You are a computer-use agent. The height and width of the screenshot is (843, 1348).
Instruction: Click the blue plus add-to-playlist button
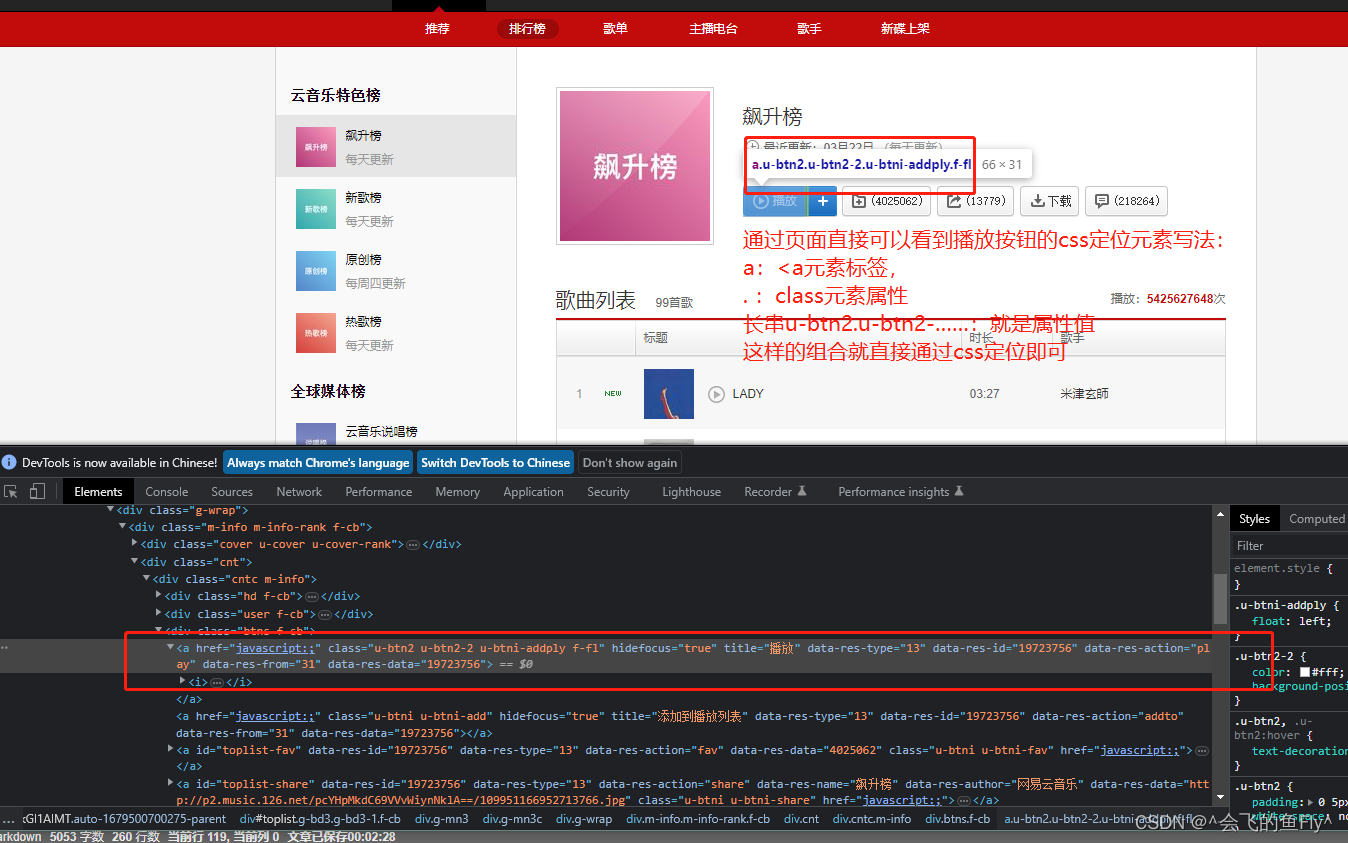(x=822, y=201)
